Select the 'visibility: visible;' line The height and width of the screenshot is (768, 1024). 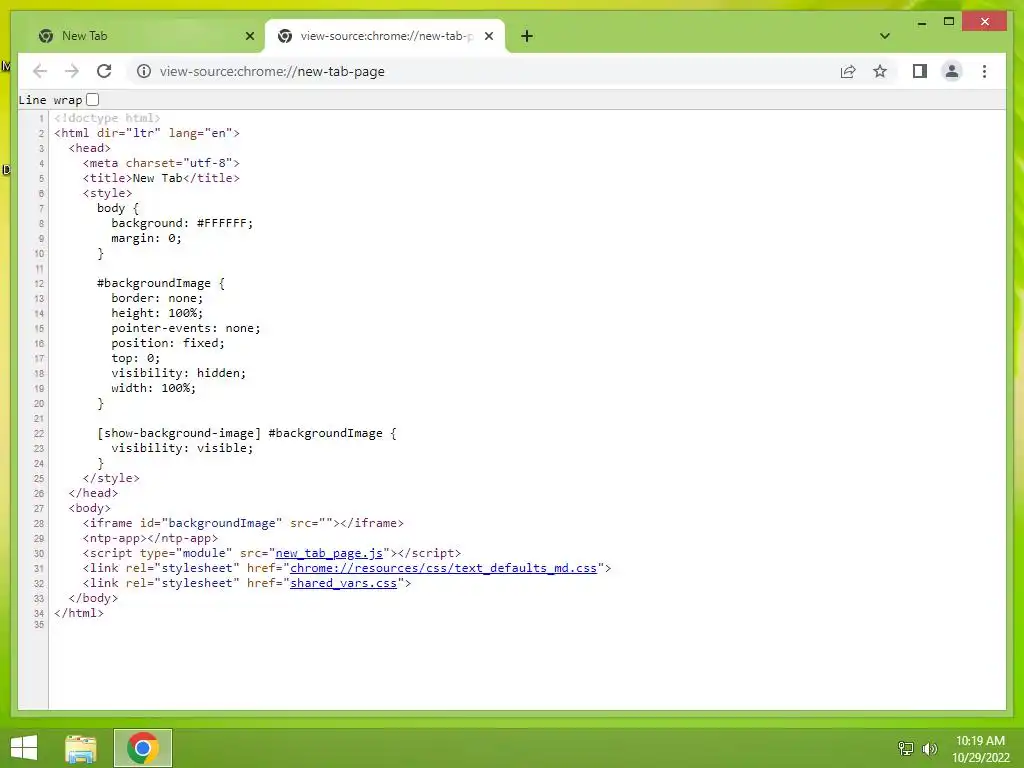[x=182, y=448]
